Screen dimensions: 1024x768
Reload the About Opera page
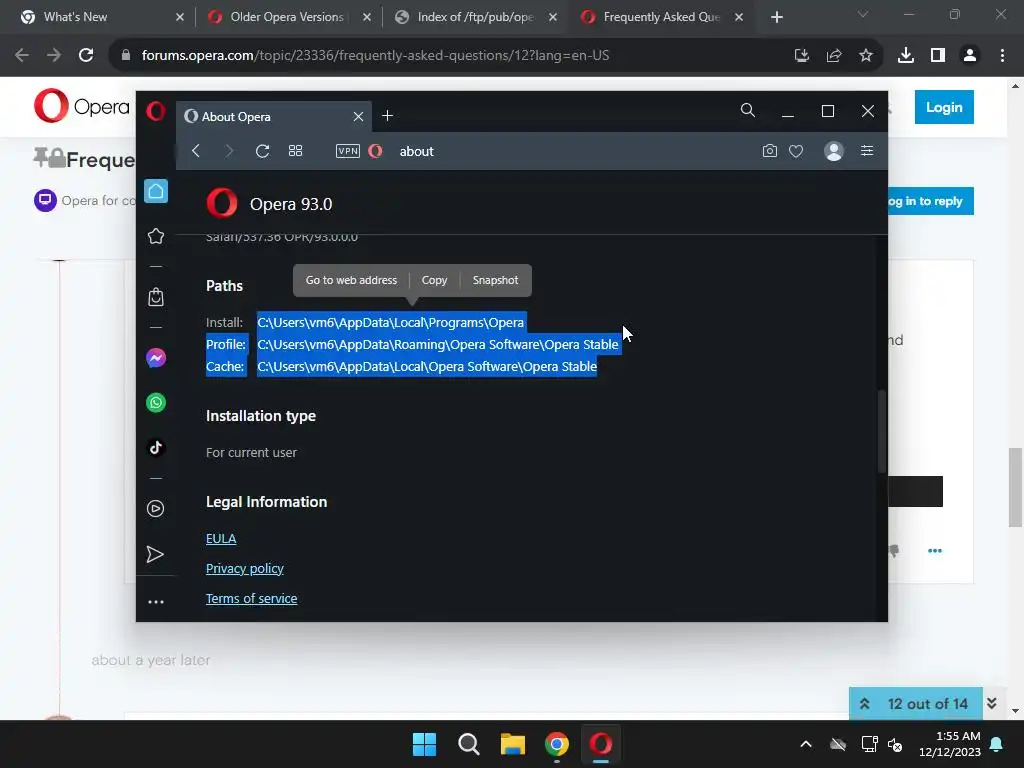263,151
